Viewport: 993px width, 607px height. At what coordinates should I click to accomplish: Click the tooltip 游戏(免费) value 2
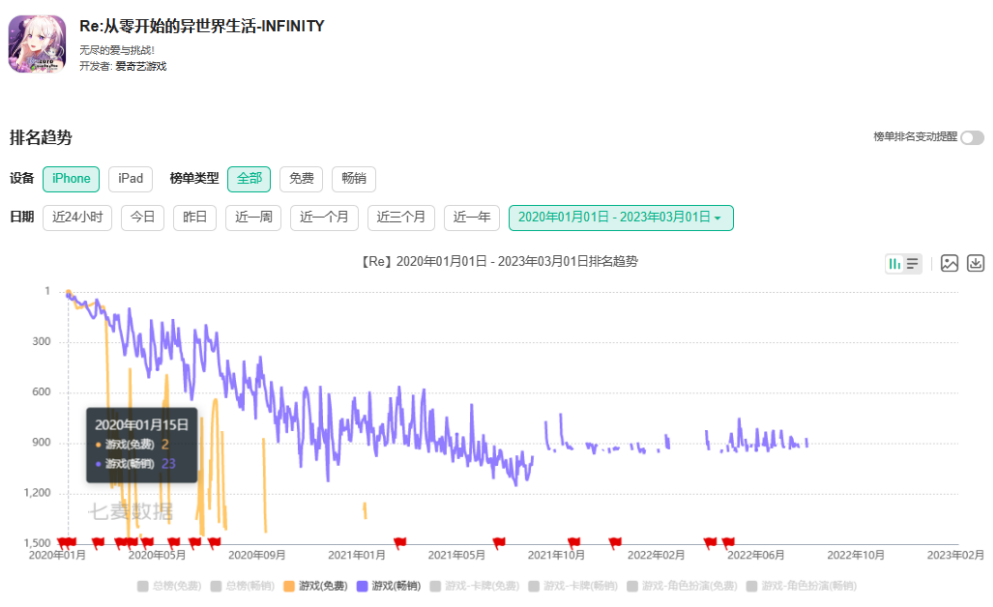(x=165, y=444)
